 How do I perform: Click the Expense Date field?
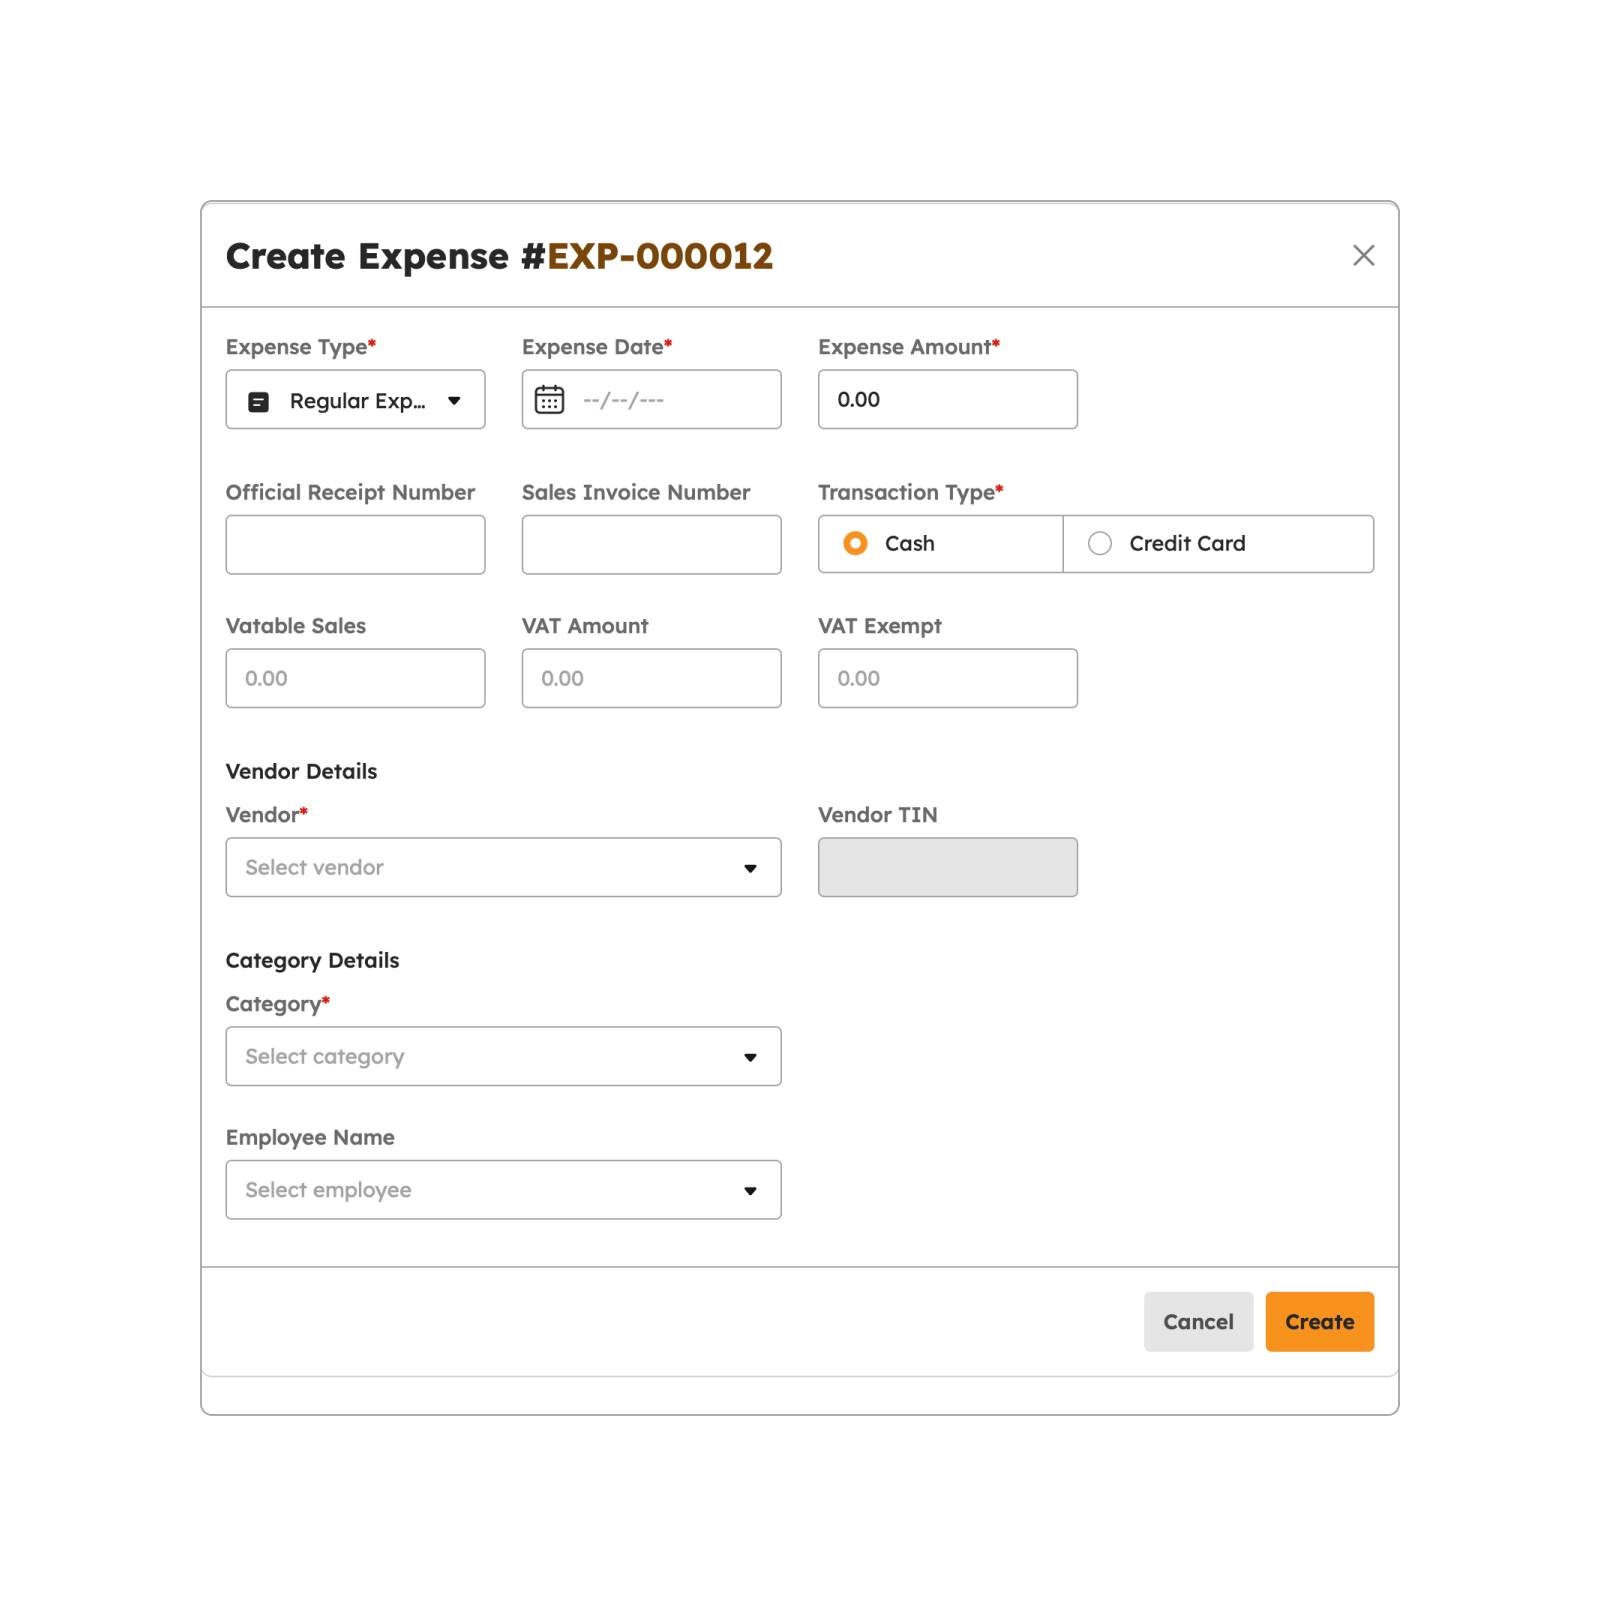pos(651,400)
